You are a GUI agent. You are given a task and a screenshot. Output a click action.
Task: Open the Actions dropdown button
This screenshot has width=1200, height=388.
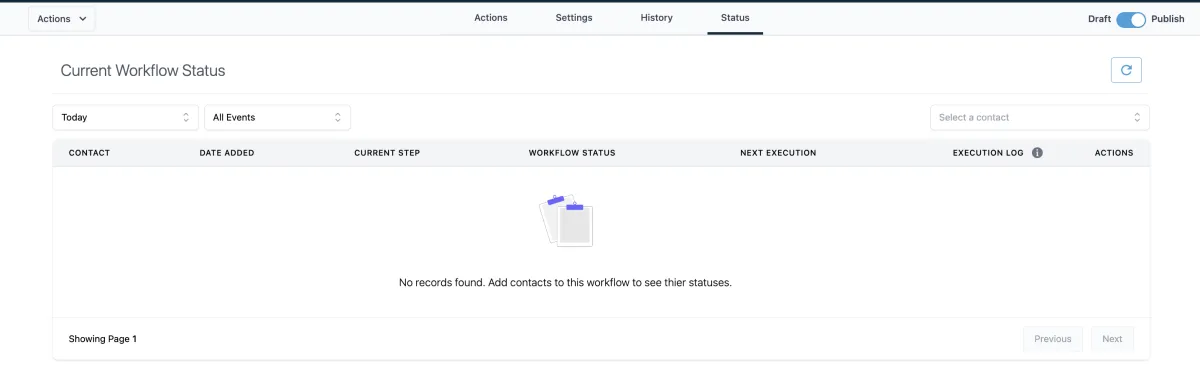pyautogui.click(x=61, y=19)
